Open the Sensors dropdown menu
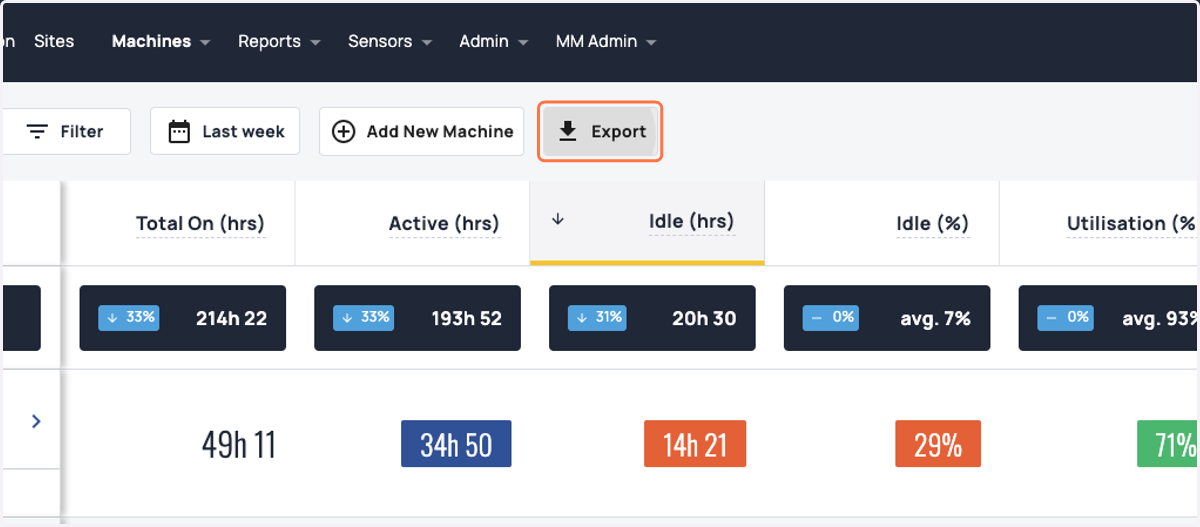This screenshot has height=527, width=1200. tap(390, 42)
